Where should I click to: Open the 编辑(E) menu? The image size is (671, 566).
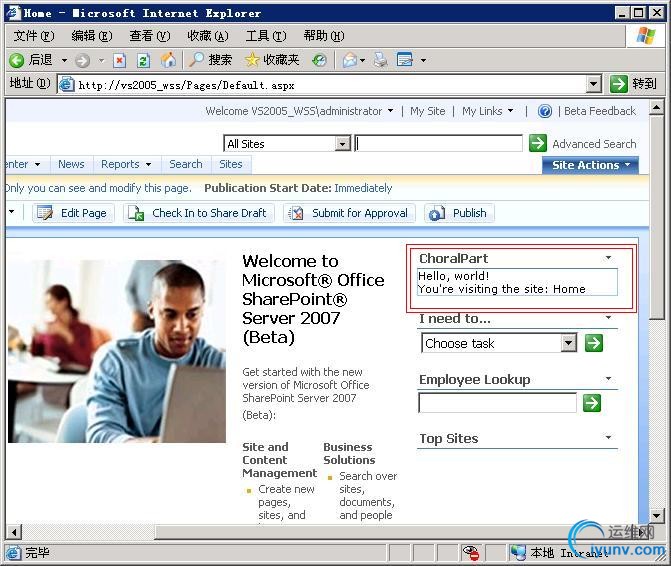tap(92, 36)
